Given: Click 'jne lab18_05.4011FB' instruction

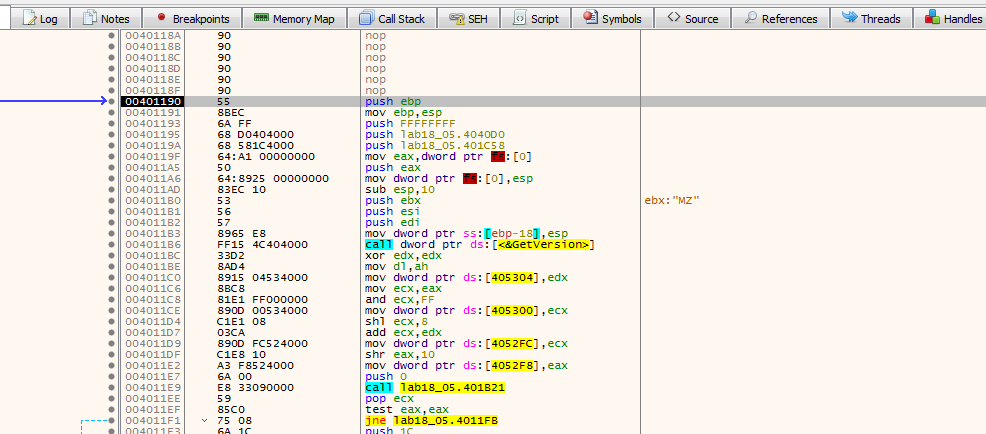Looking at the screenshot, I should point(431,421).
